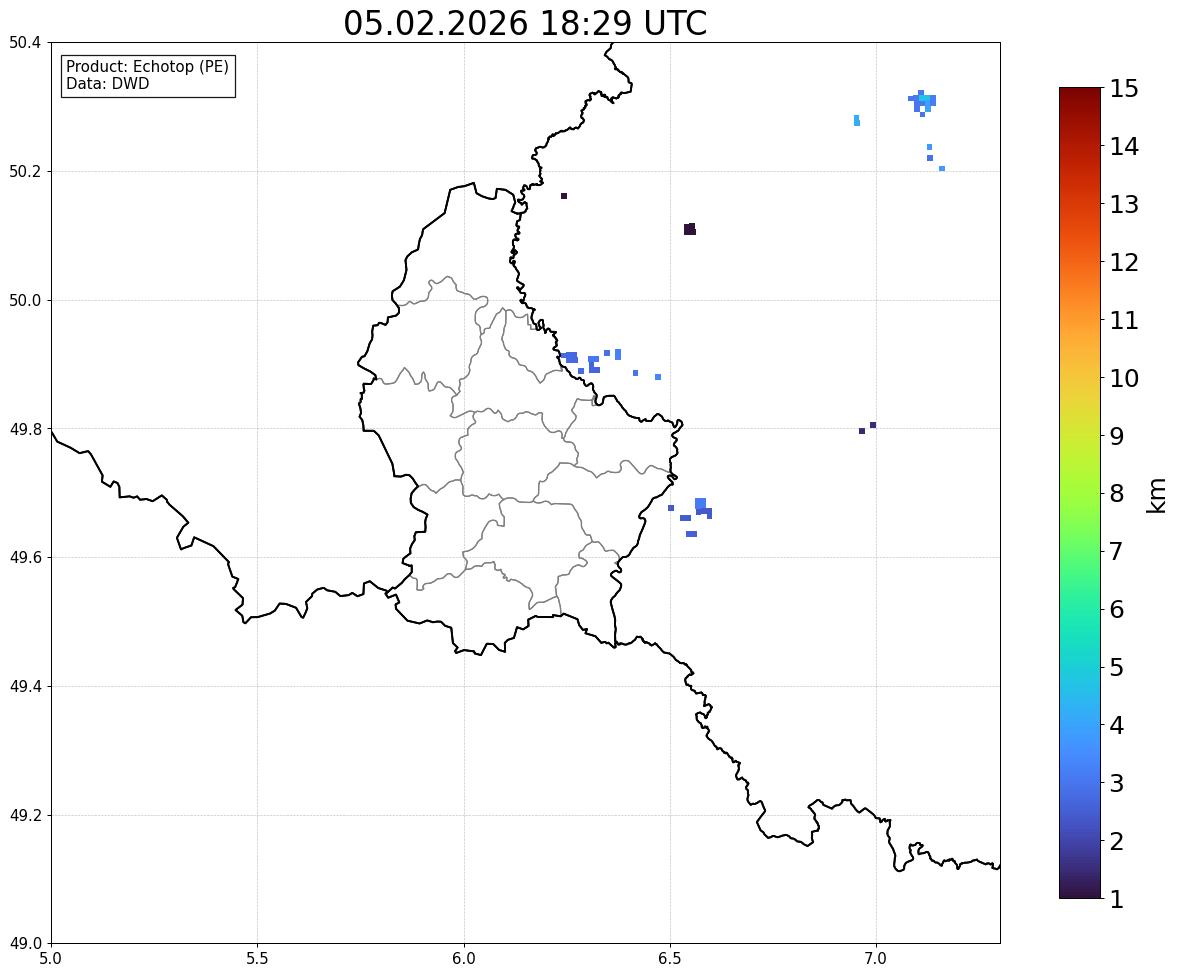
Task: Click the colorbar tick label 15
Action: click(x=1124, y=89)
